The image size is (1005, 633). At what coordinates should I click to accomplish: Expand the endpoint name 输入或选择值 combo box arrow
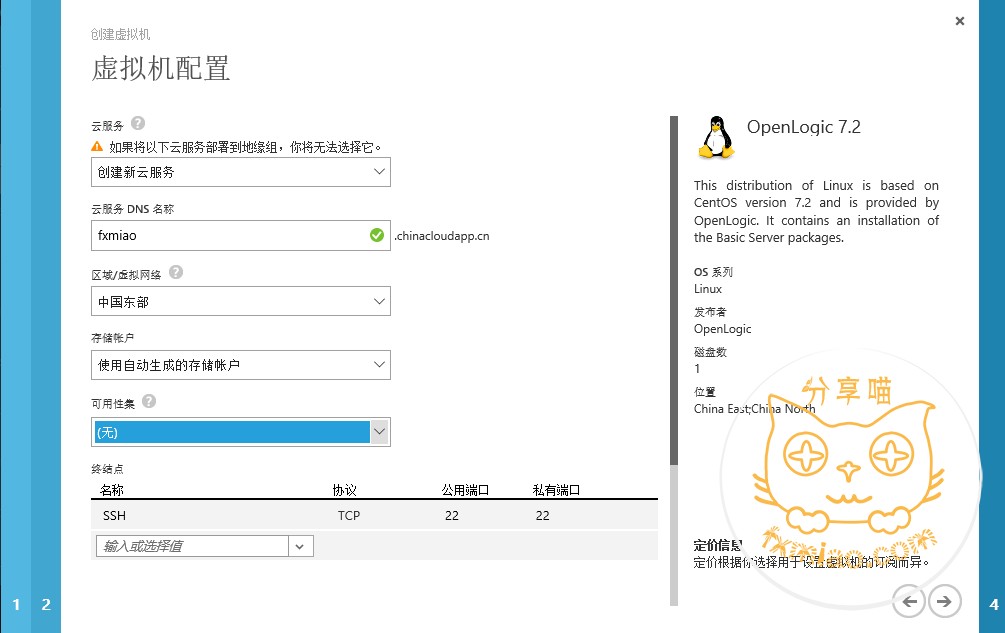click(300, 547)
